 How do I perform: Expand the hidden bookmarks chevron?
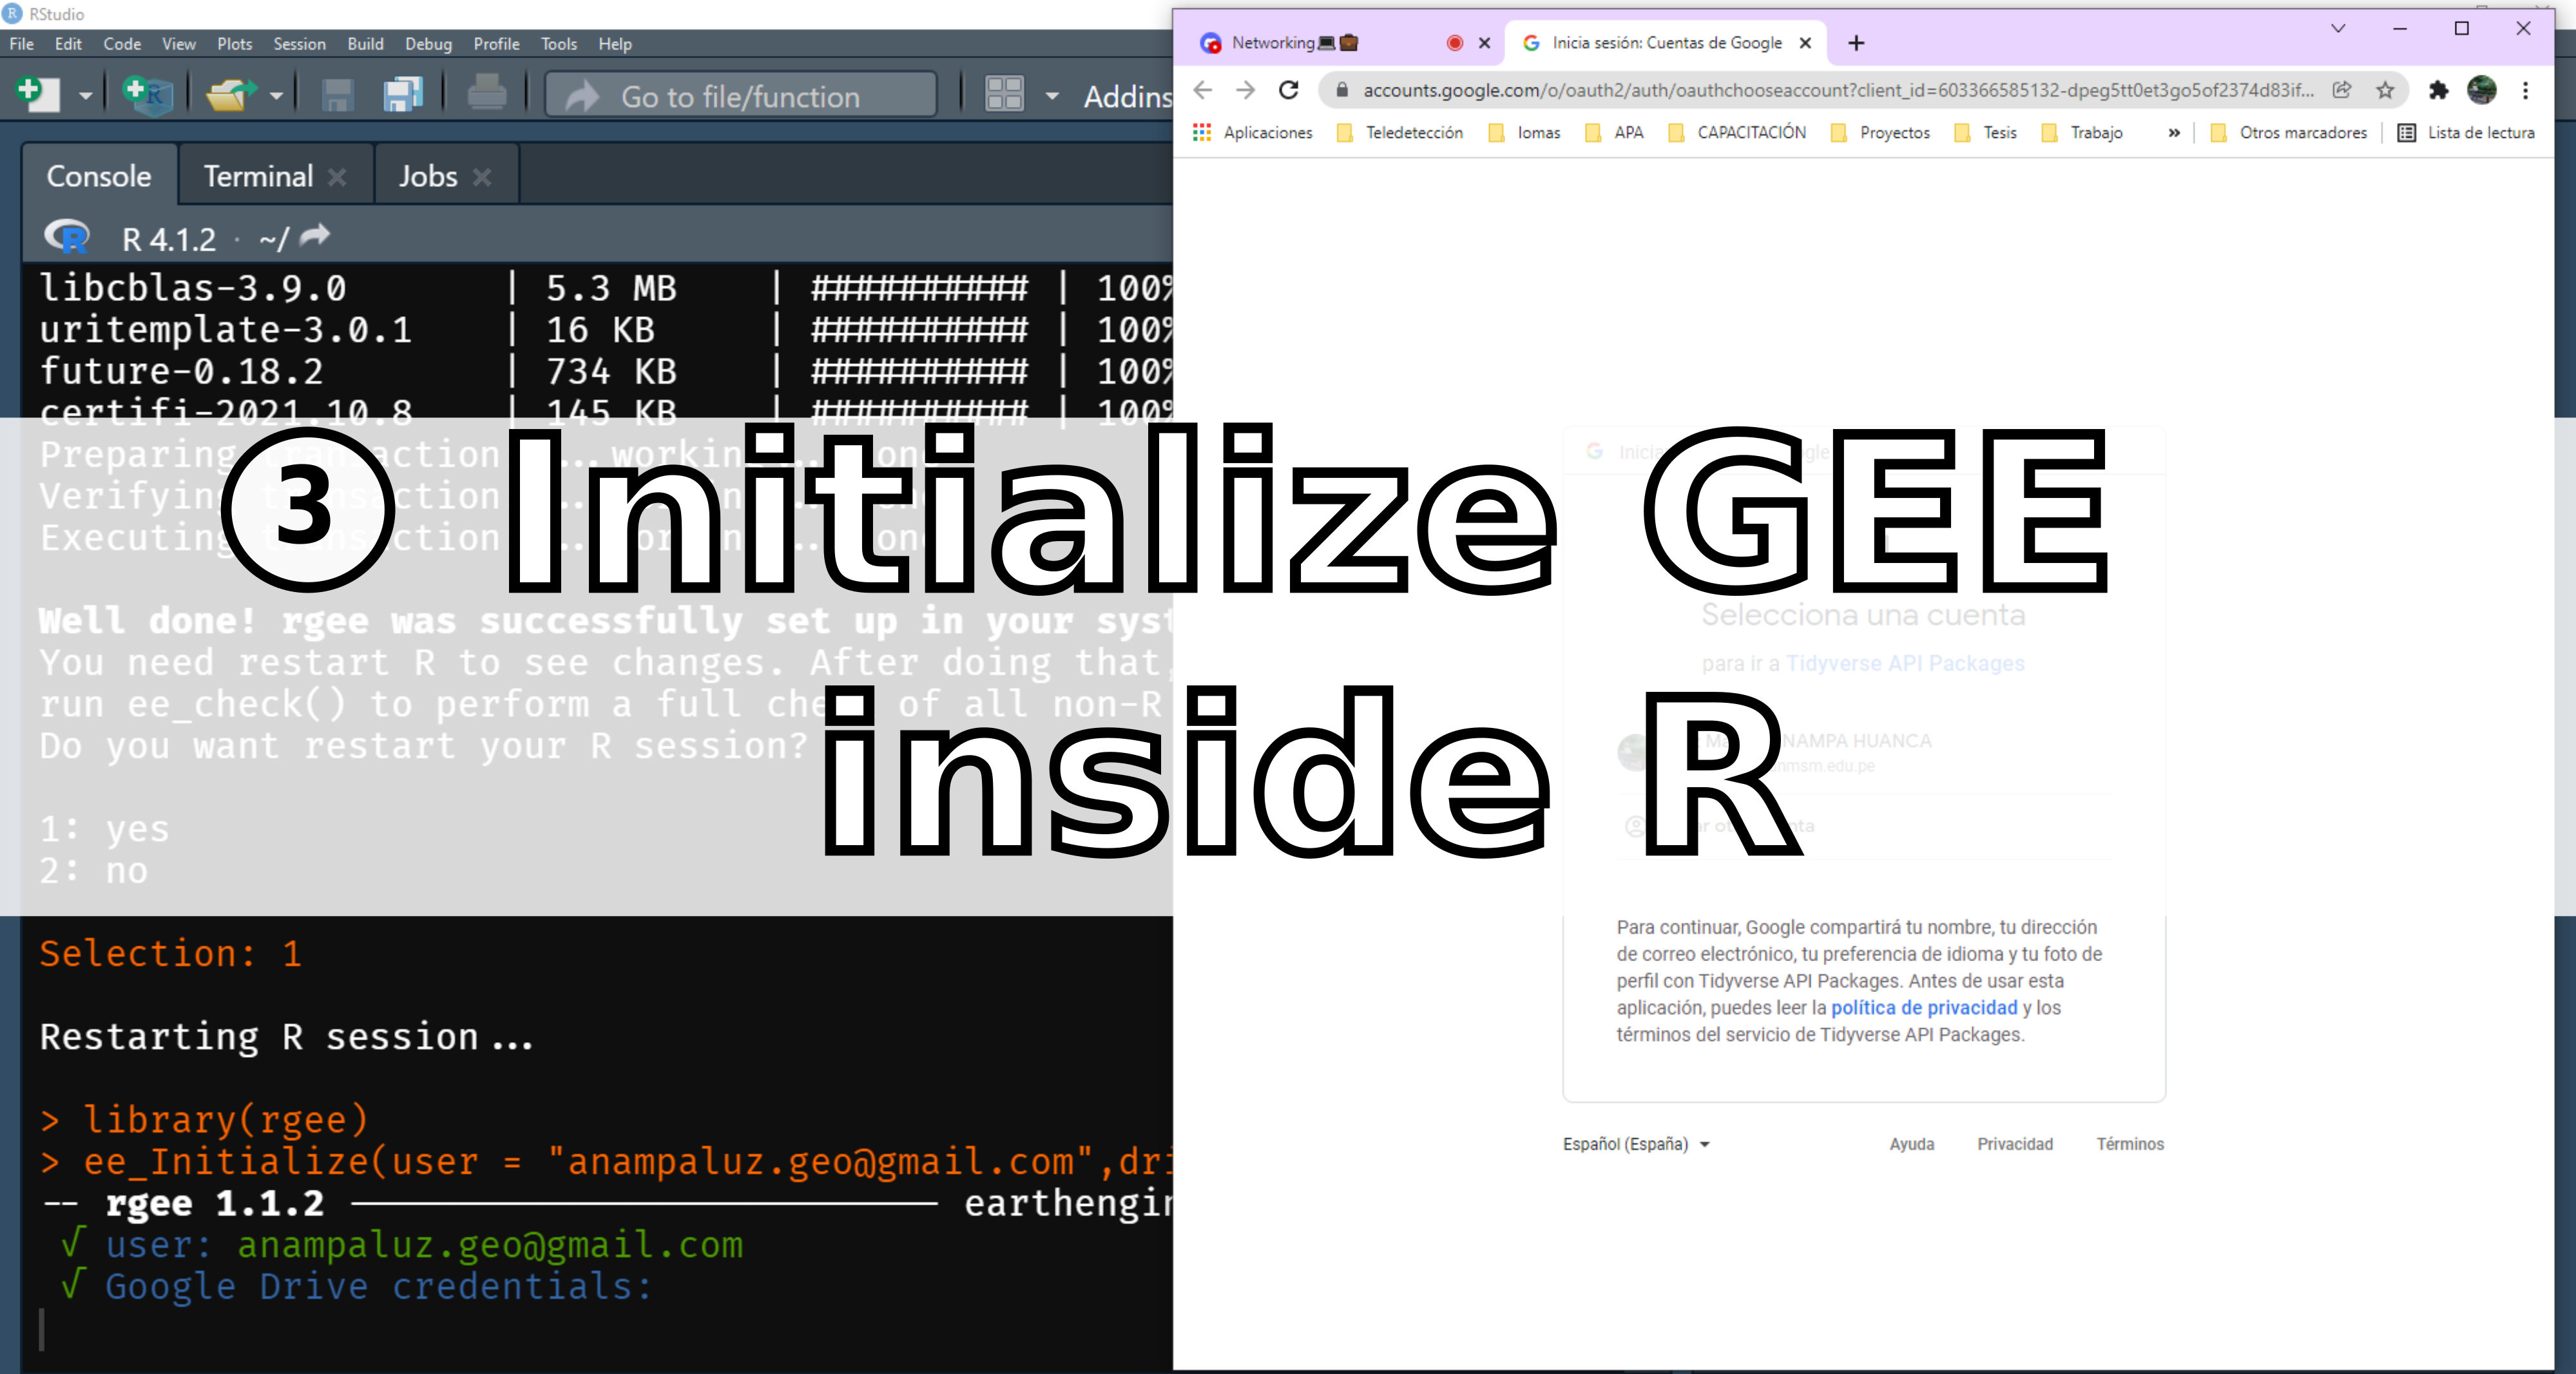click(2174, 133)
